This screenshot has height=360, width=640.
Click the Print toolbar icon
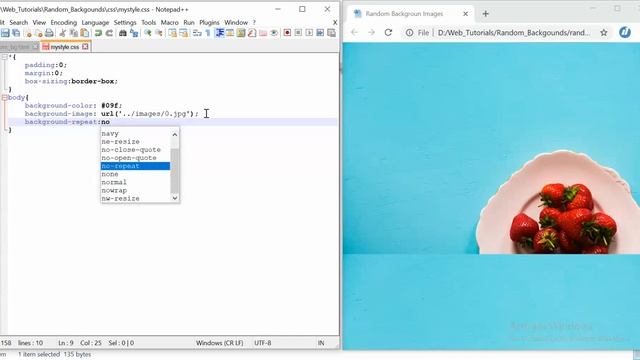point(49,33)
